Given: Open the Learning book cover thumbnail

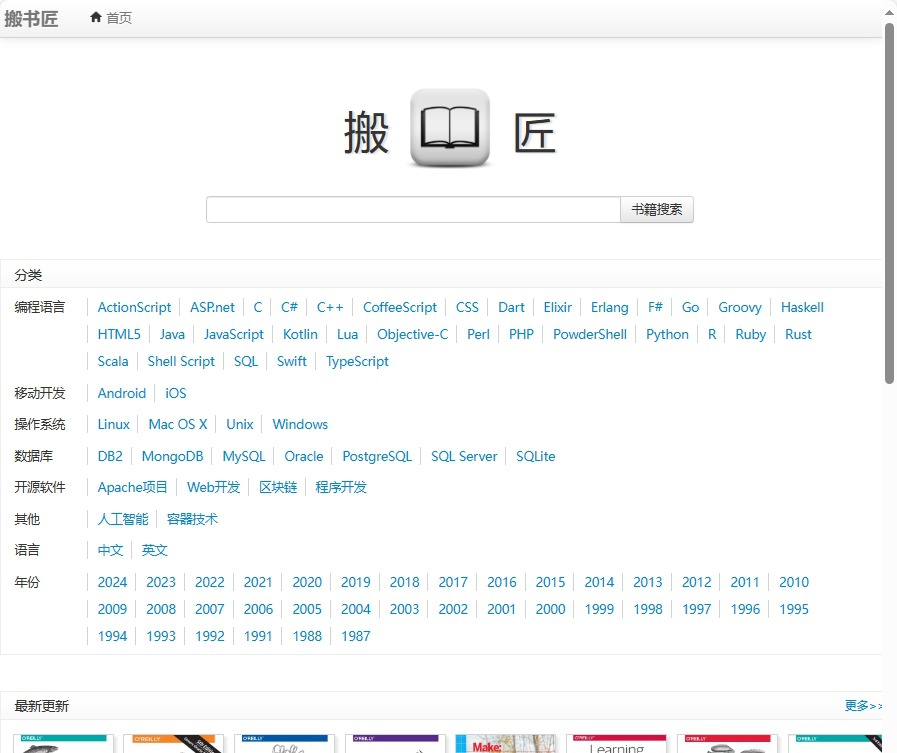Looking at the screenshot, I should pos(617,742).
